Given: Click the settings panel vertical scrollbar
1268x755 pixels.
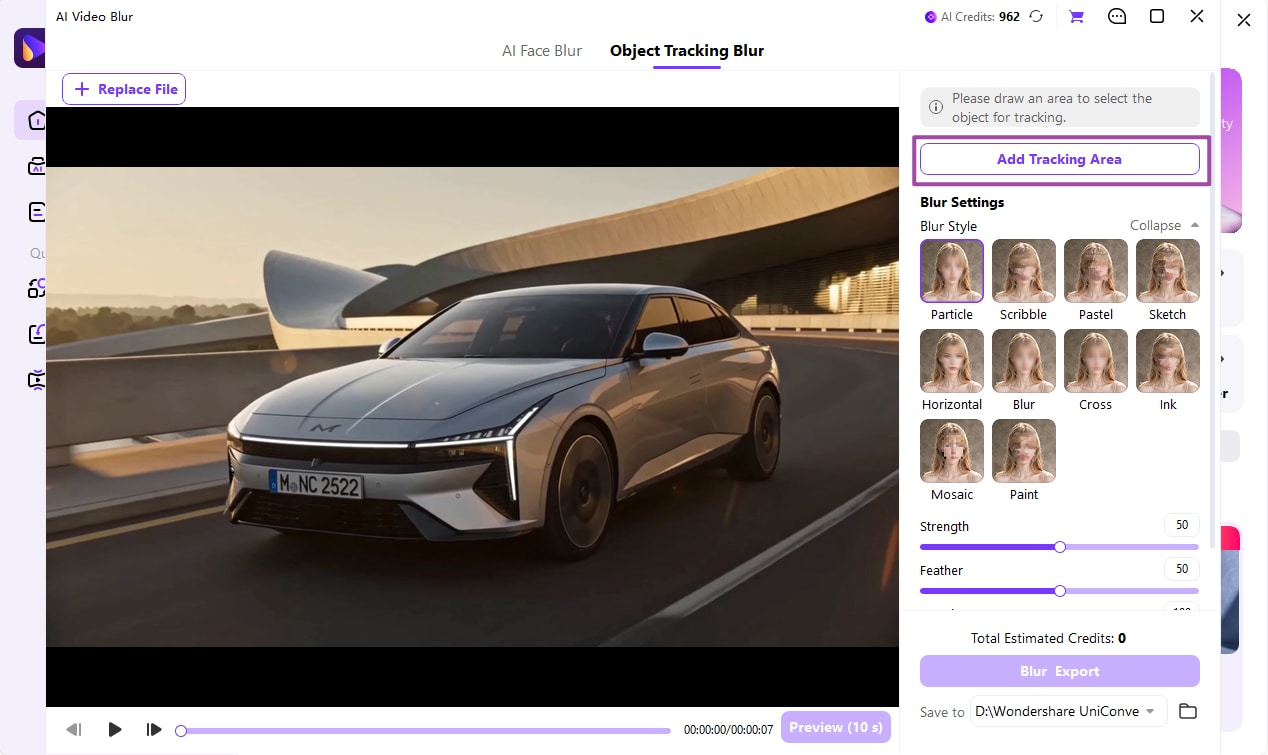Looking at the screenshot, I should [1213, 309].
